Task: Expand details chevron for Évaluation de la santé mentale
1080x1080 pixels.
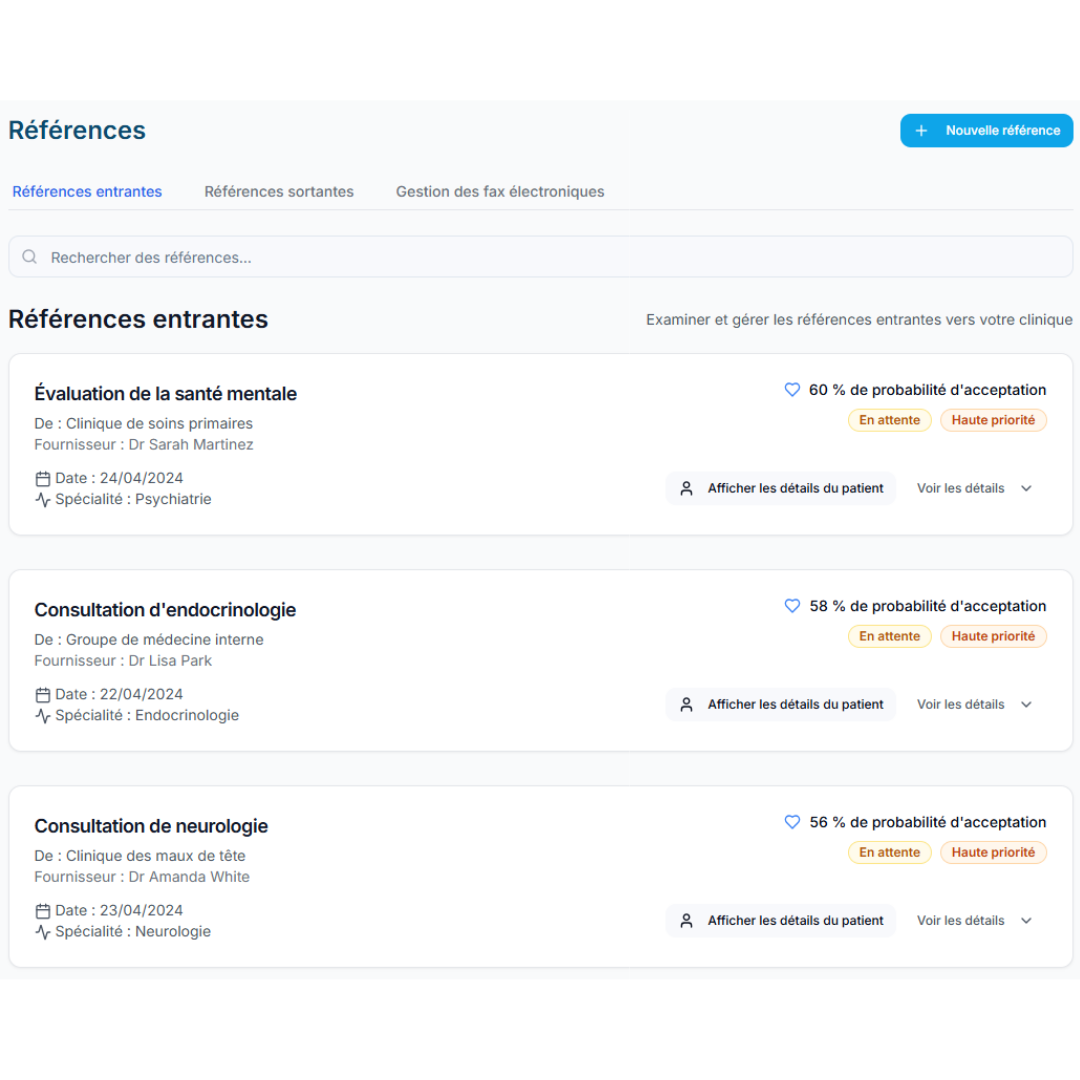Action: tap(1026, 488)
